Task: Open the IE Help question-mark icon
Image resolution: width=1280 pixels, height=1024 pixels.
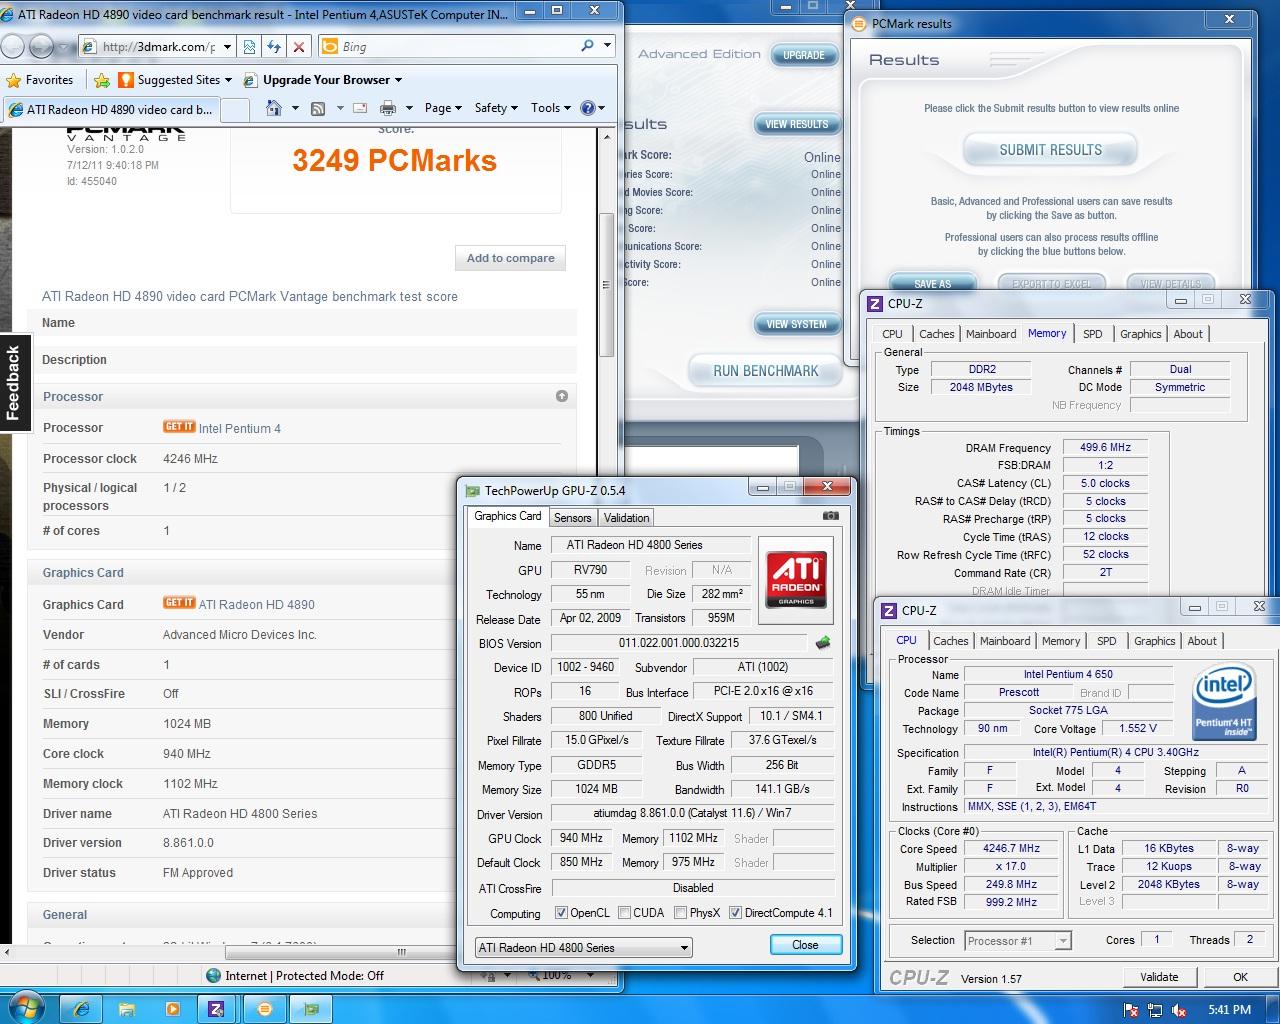Action: point(587,108)
